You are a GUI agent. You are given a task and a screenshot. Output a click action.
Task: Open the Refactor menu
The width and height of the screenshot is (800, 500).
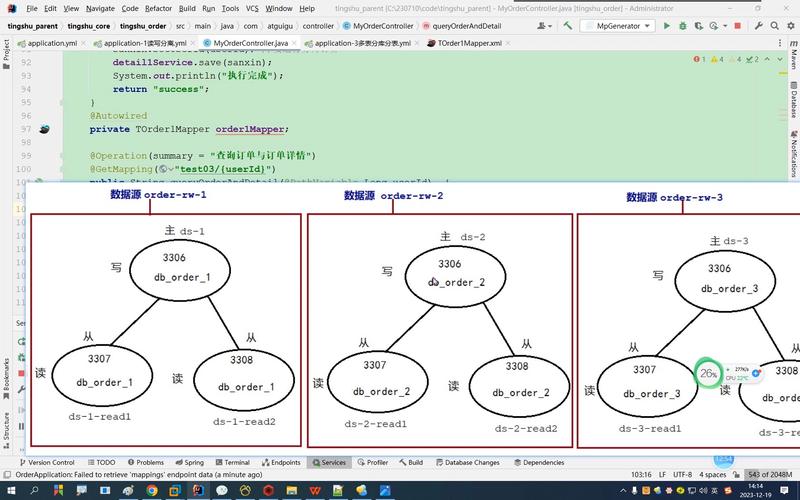pyautogui.click(x=158, y=8)
